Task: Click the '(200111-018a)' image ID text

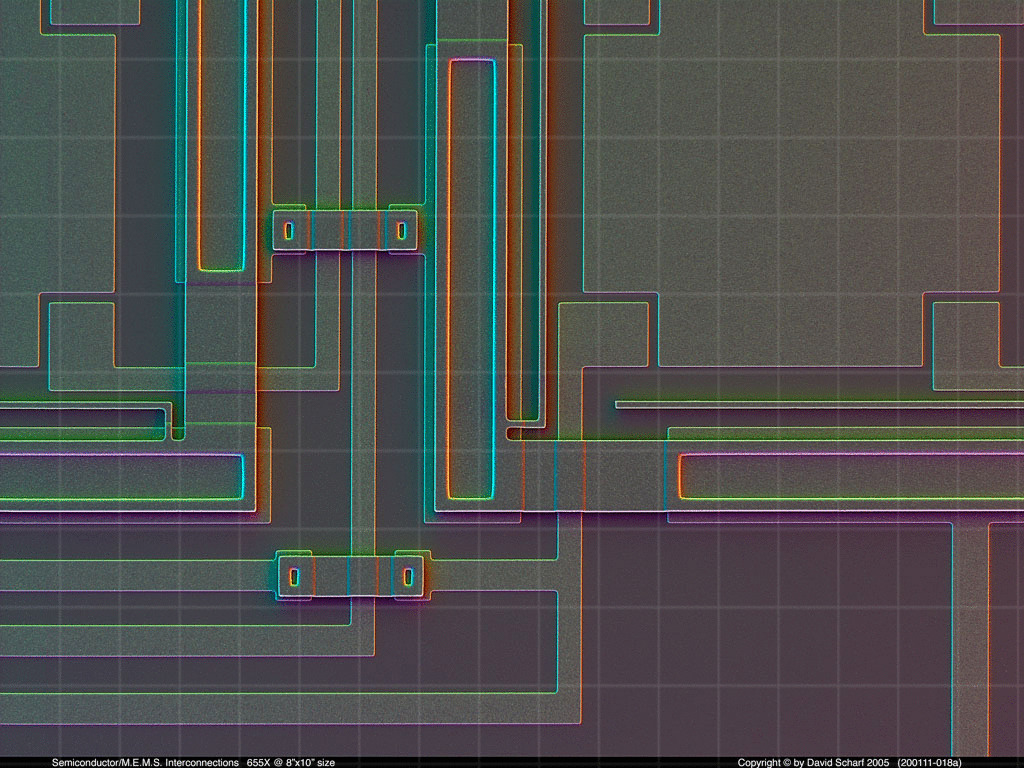Action: [929, 762]
